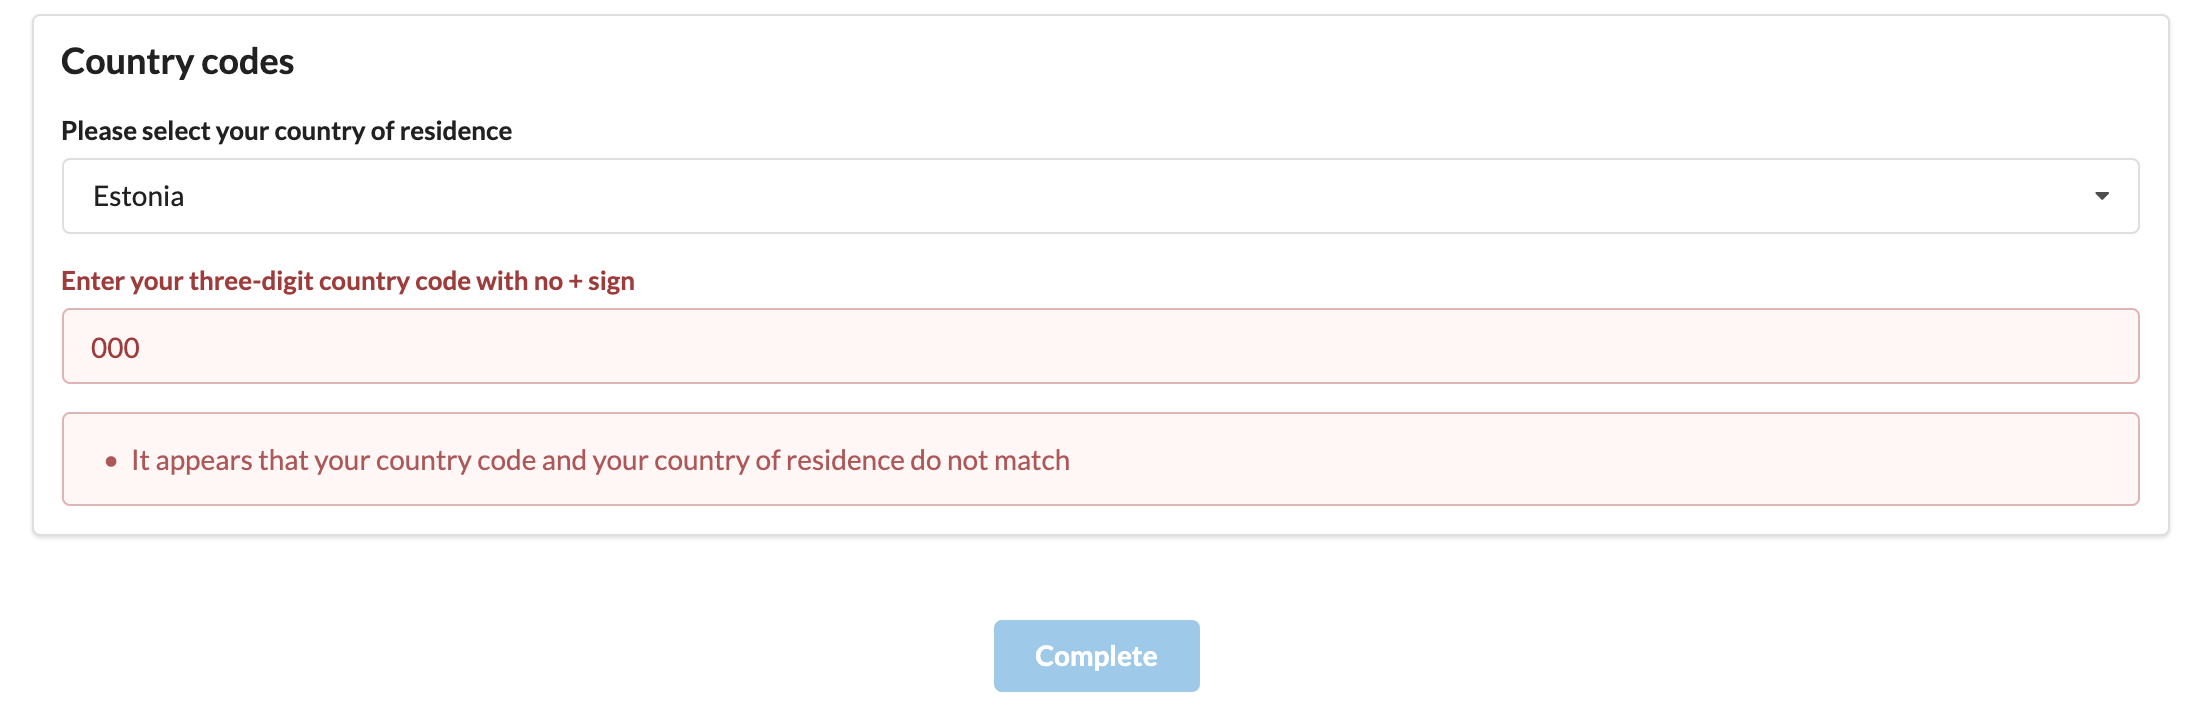The width and height of the screenshot is (2196, 728).
Task: Click the bullet point in the error box
Action: point(111,461)
